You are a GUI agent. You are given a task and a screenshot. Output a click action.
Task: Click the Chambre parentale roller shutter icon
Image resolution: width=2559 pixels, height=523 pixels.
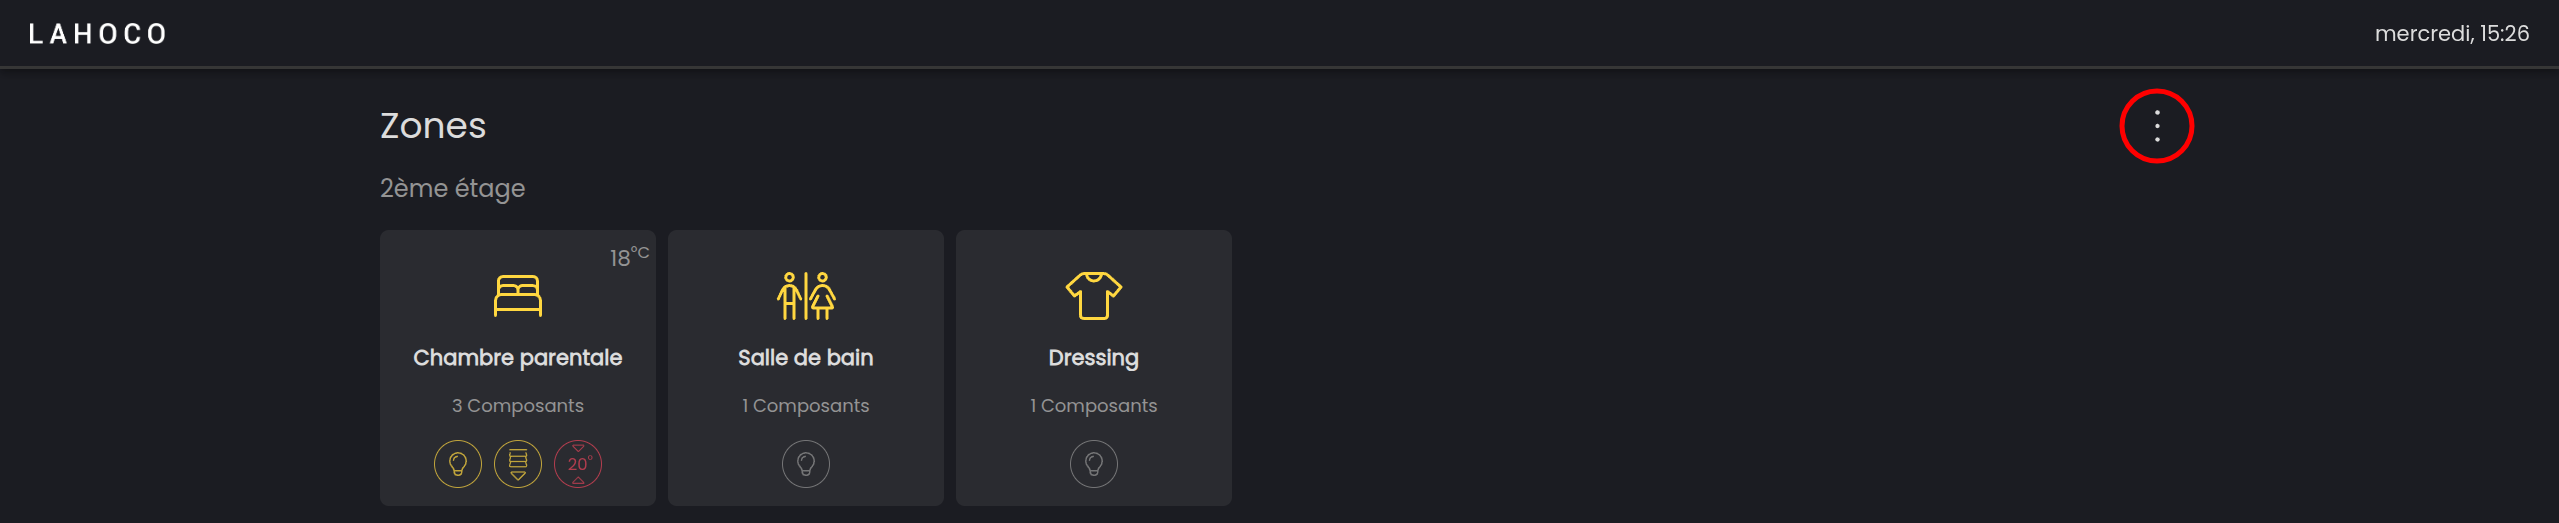click(x=518, y=464)
